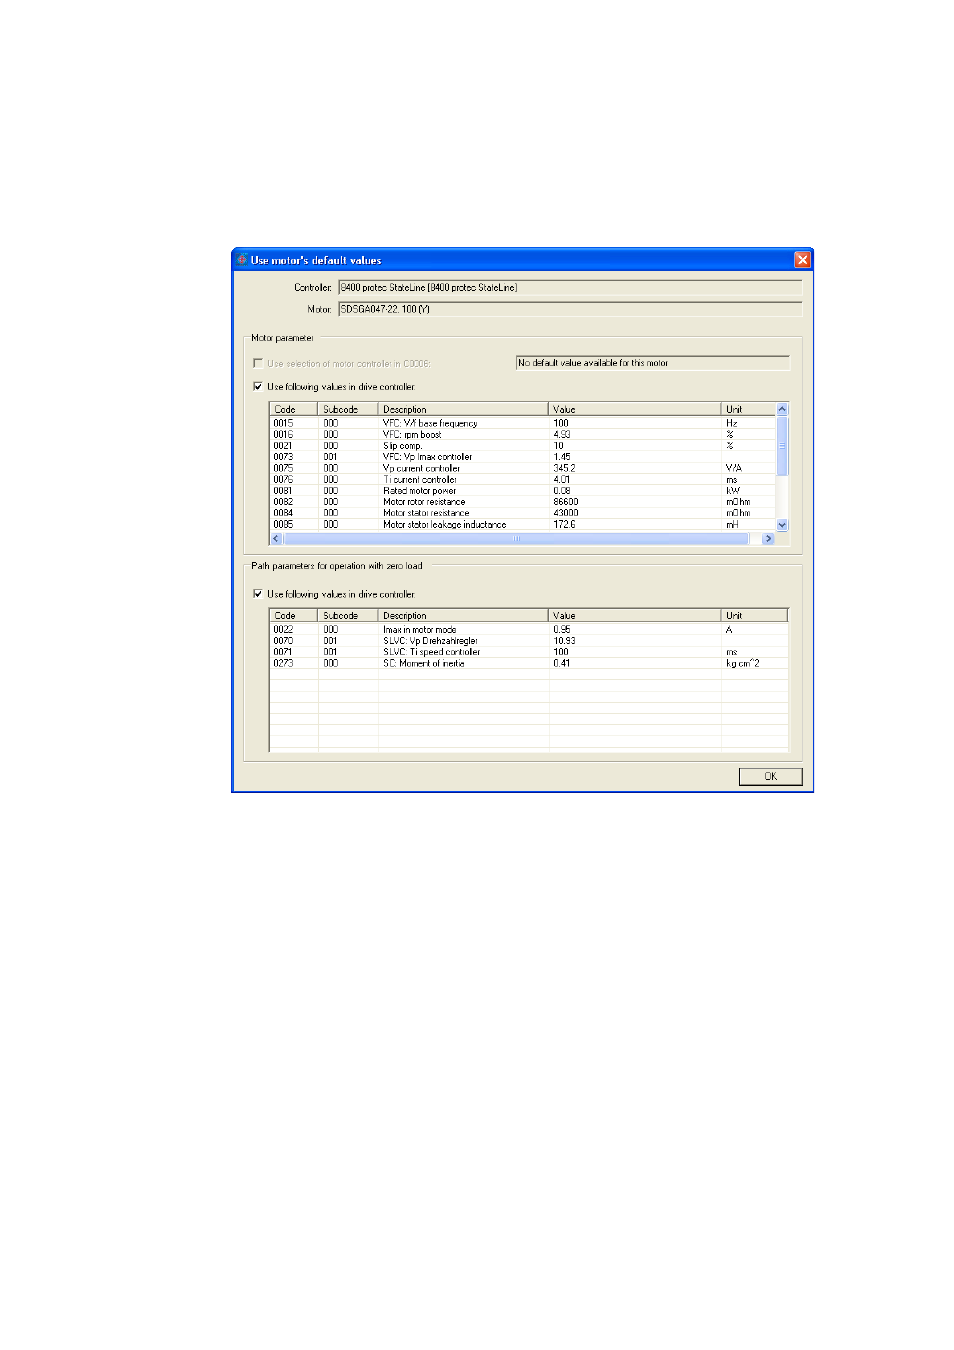
Task: Select row 'Vp current controller'
Action: tap(523, 468)
